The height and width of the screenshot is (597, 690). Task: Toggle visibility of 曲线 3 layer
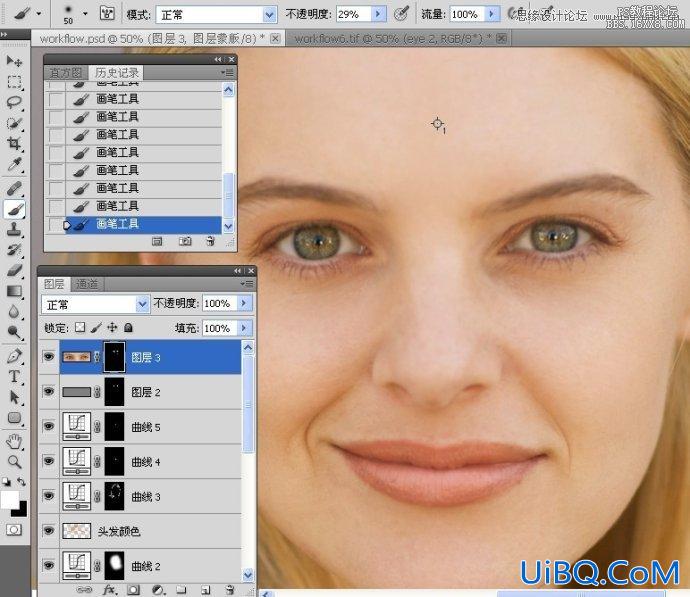click(x=49, y=495)
